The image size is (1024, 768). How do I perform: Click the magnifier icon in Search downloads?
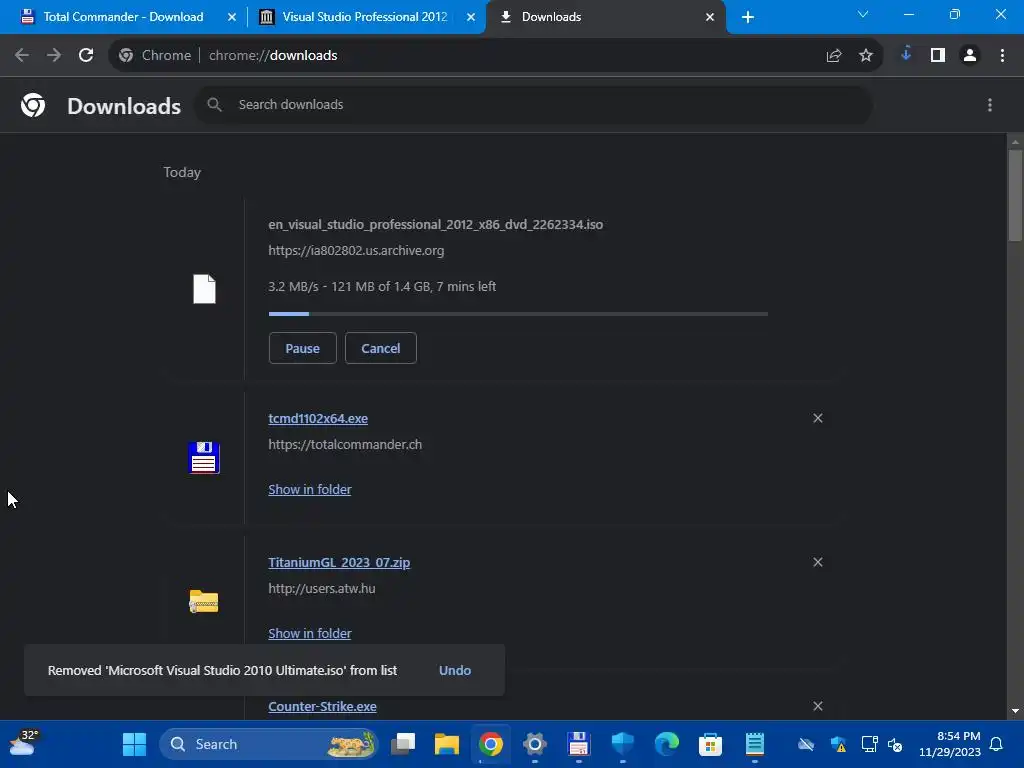coord(214,104)
